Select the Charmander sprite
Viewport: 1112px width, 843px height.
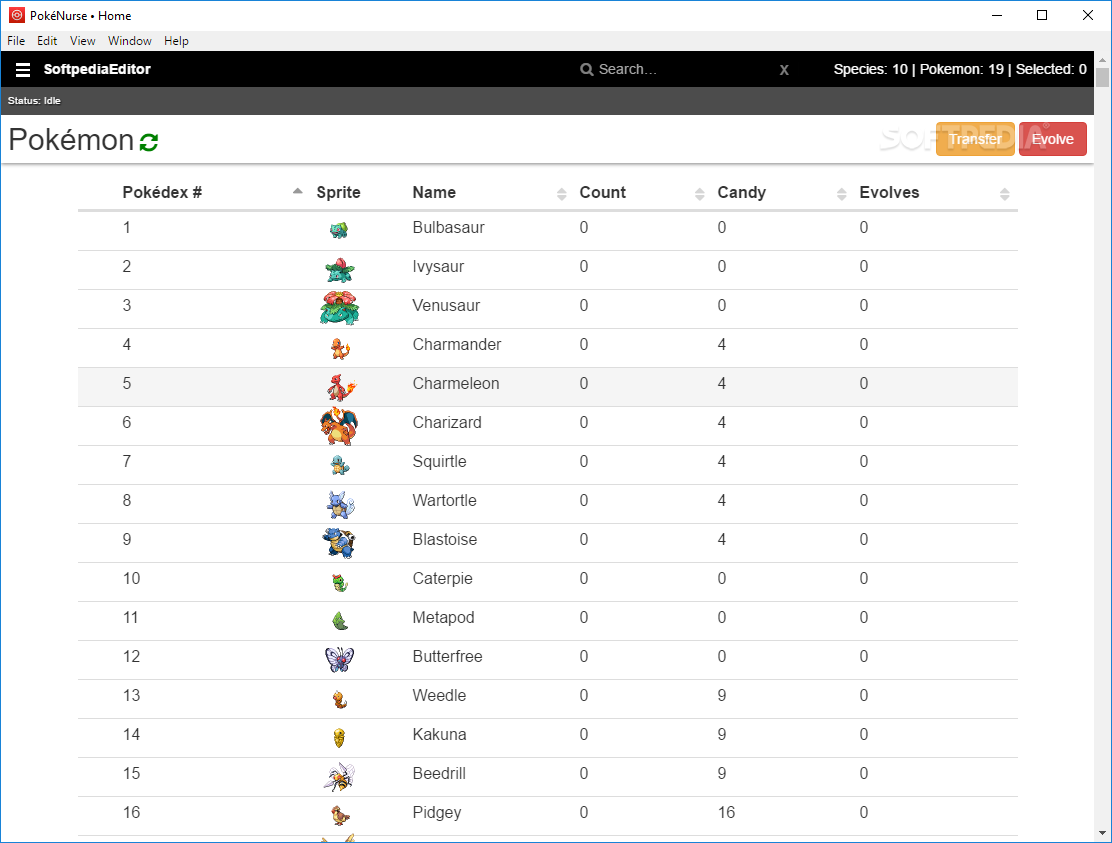pyautogui.click(x=340, y=348)
